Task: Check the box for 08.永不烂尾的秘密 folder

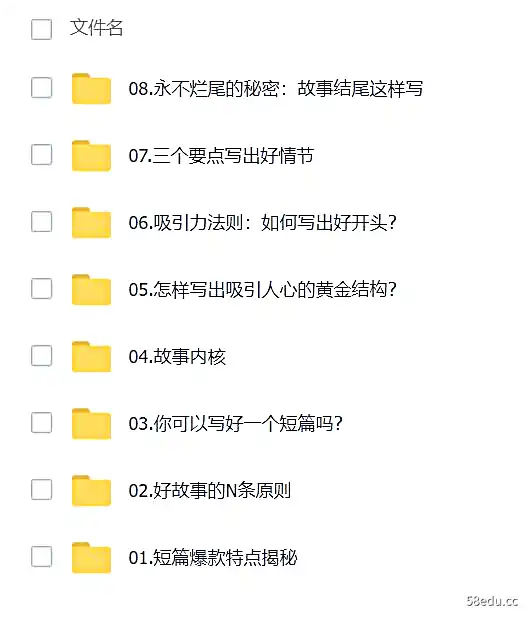Action: tap(41, 87)
